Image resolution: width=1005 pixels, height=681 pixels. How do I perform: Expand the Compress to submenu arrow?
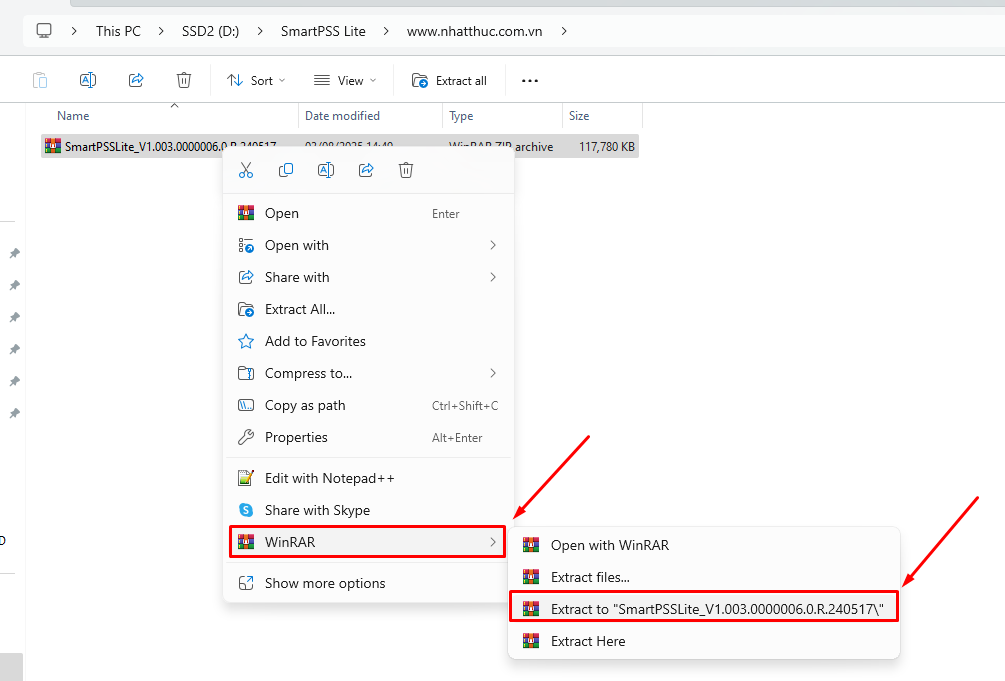pos(493,374)
